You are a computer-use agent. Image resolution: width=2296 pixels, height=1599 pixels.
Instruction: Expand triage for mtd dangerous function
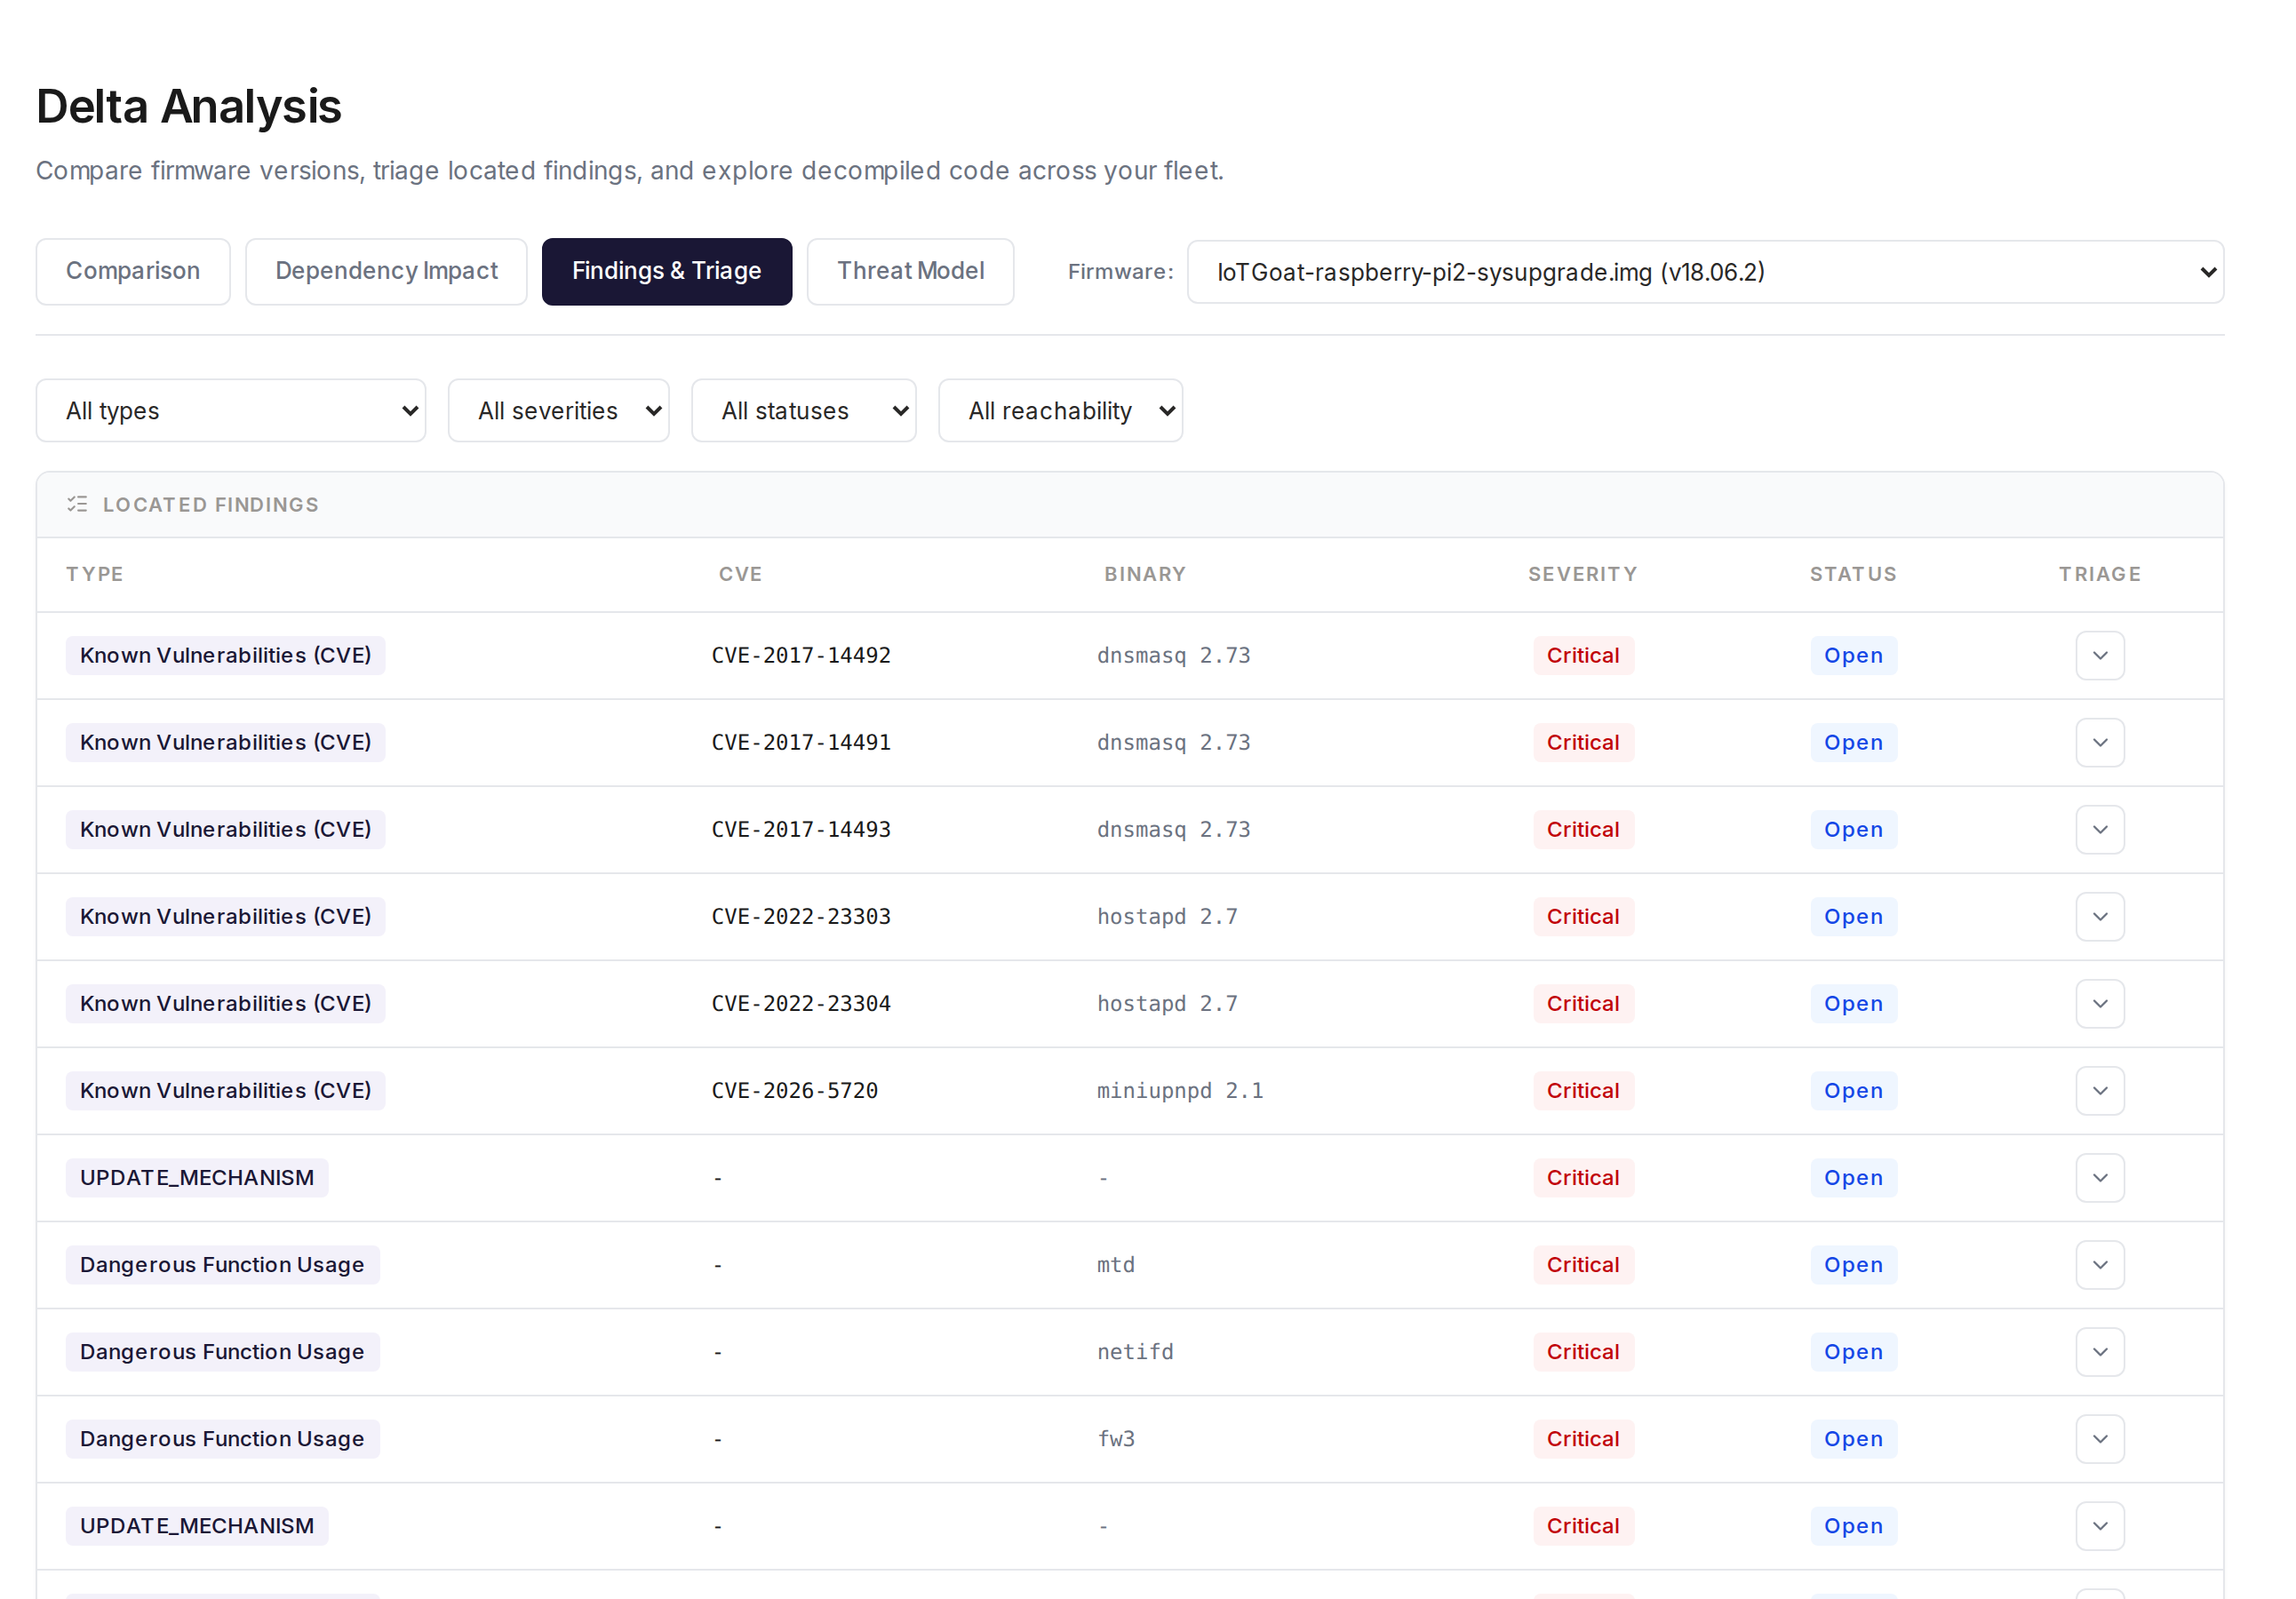tap(2099, 1265)
